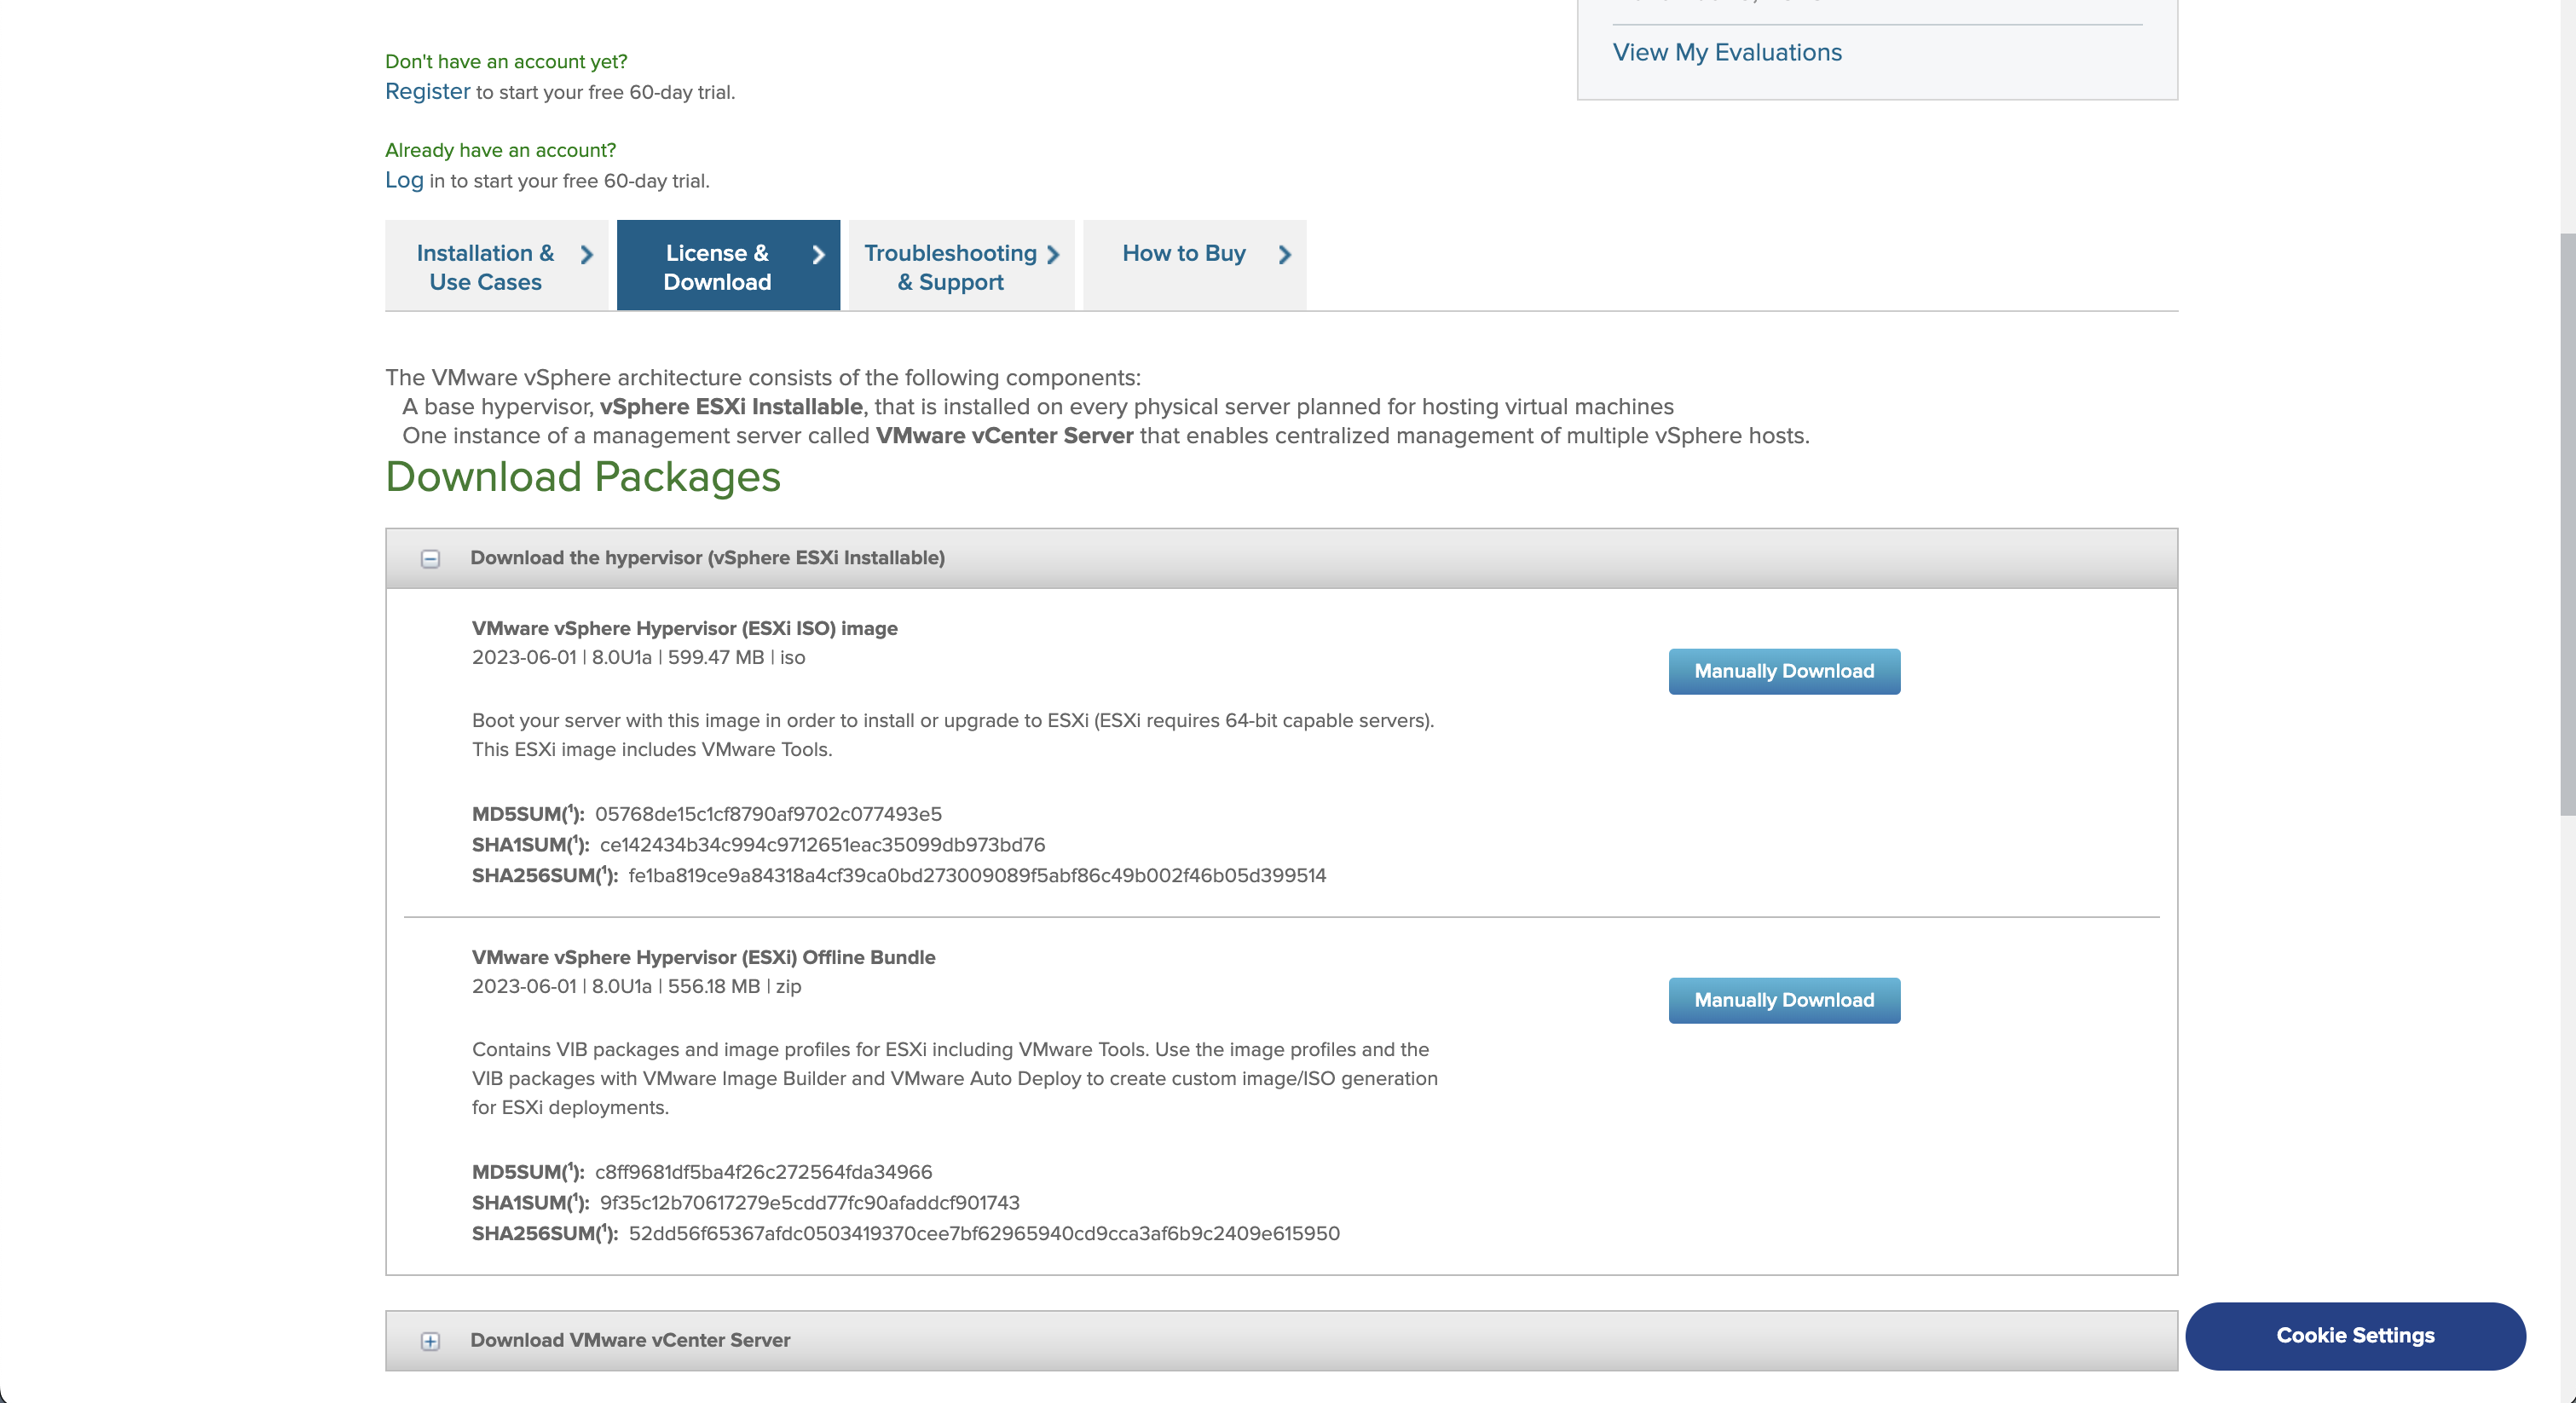The height and width of the screenshot is (1403, 2576).
Task: Open the How to Buy tab
Action: pyautogui.click(x=1183, y=254)
